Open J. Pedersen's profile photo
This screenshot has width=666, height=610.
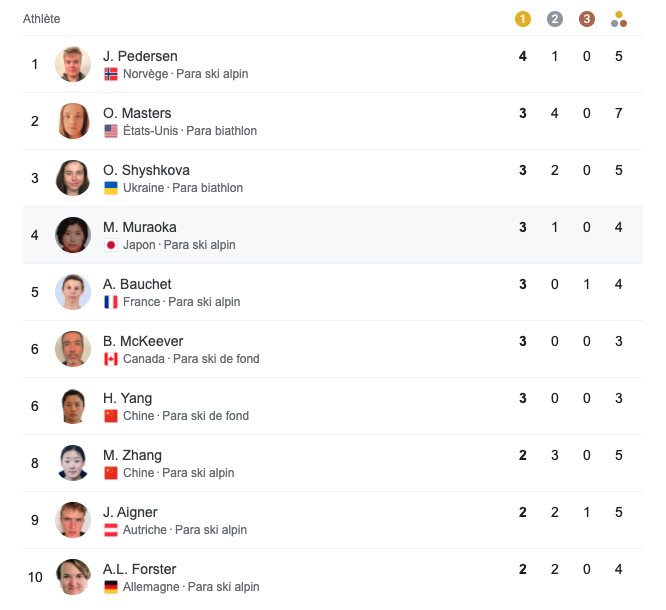tap(73, 64)
